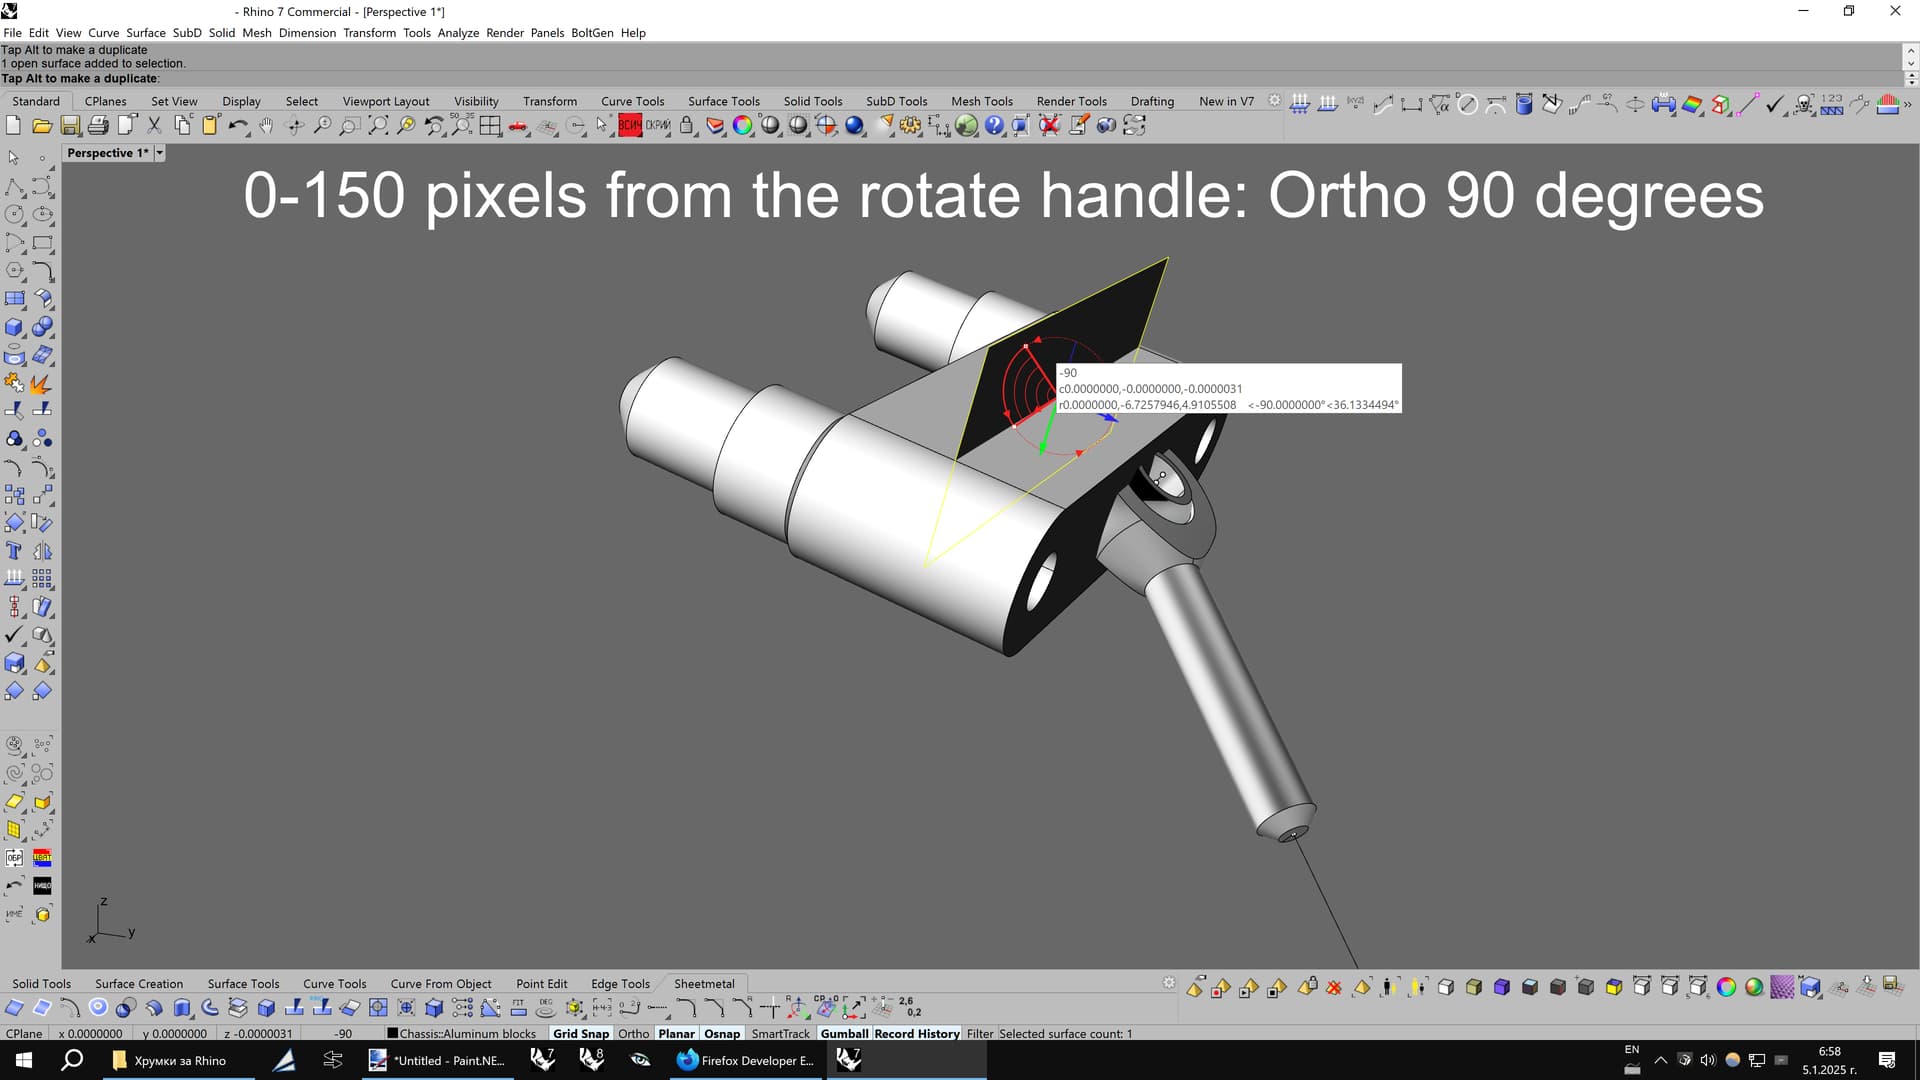The height and width of the screenshot is (1080, 1920).
Task: Click the Print icon
Action: [x=98, y=125]
